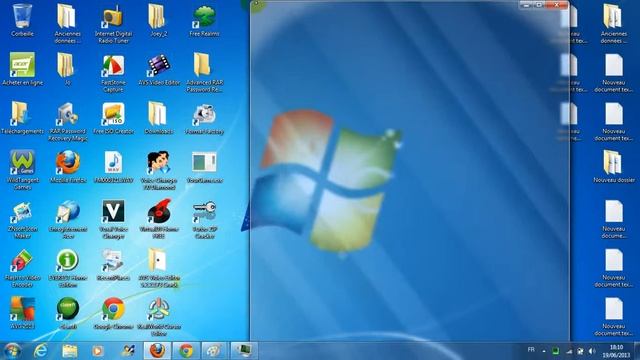Open the volume control in tray
The height and width of the screenshot is (360, 640).
tap(592, 351)
